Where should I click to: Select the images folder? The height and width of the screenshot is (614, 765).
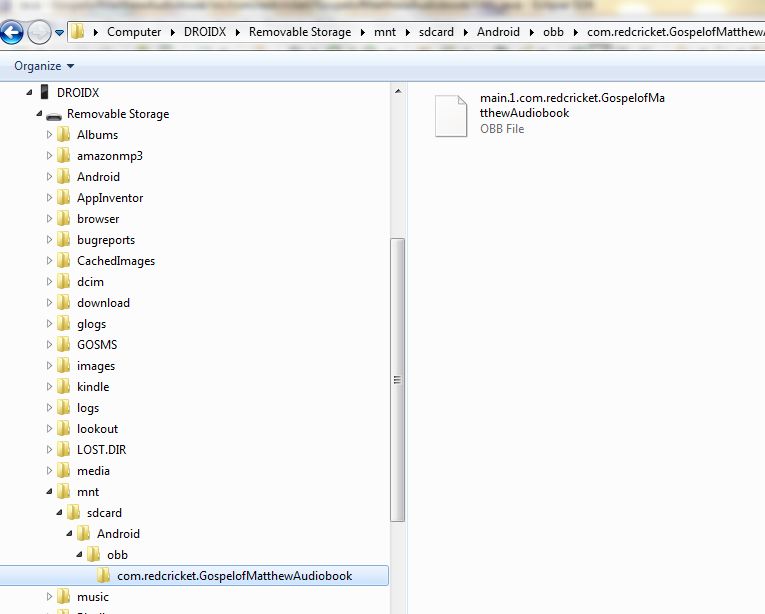tap(96, 366)
